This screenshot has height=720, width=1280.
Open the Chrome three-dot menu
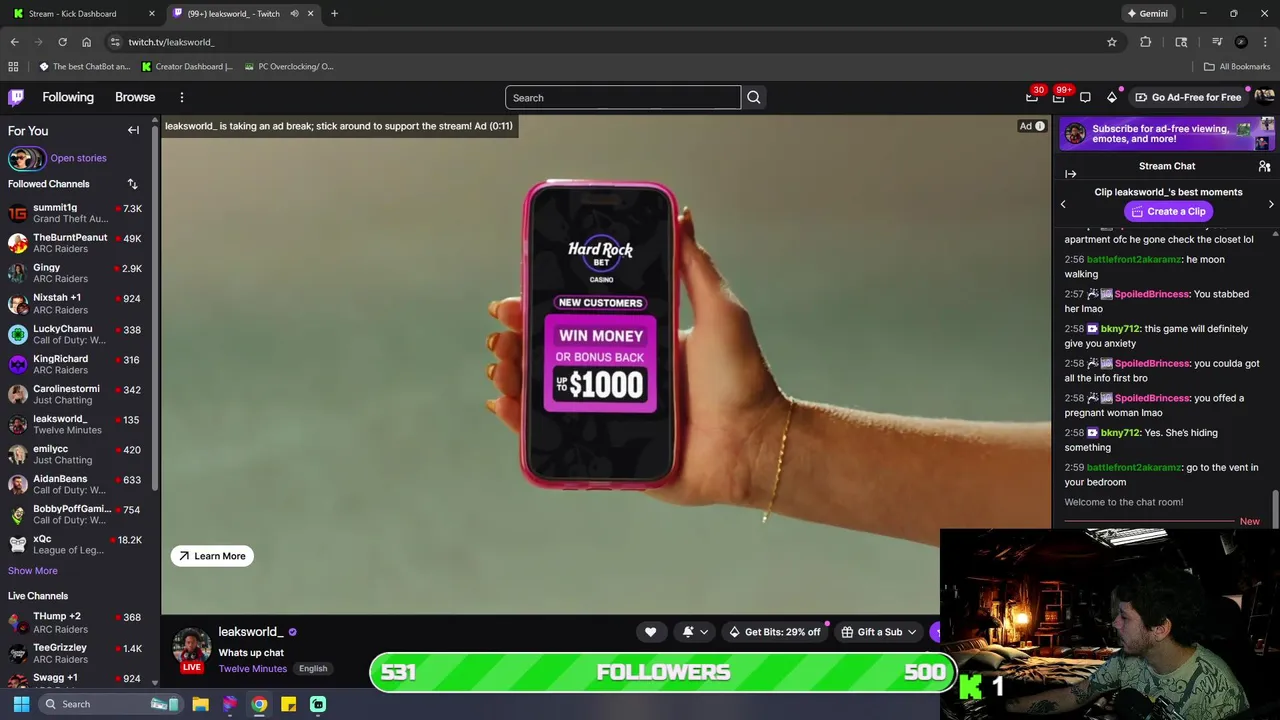pyautogui.click(x=1266, y=42)
